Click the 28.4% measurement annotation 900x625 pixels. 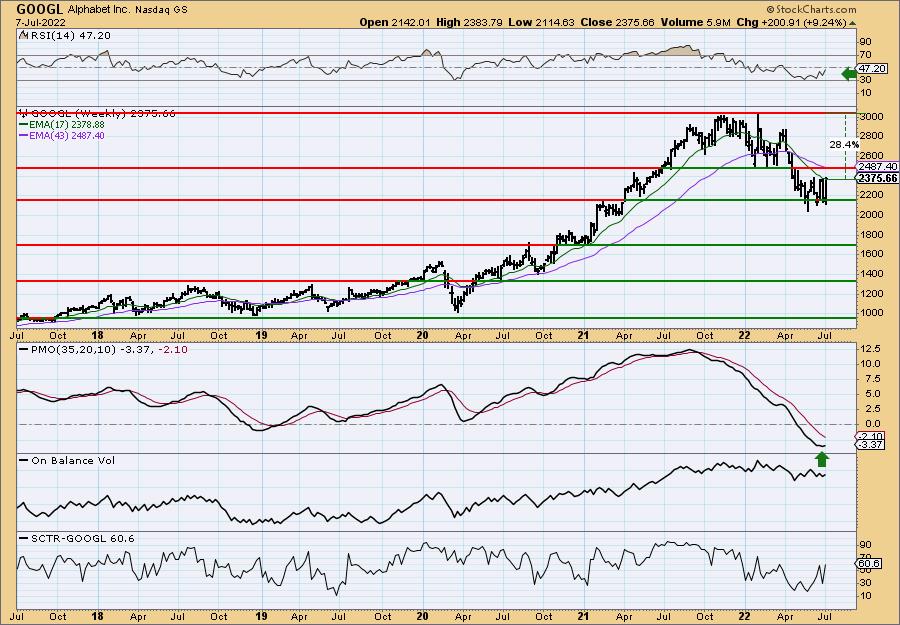844,144
